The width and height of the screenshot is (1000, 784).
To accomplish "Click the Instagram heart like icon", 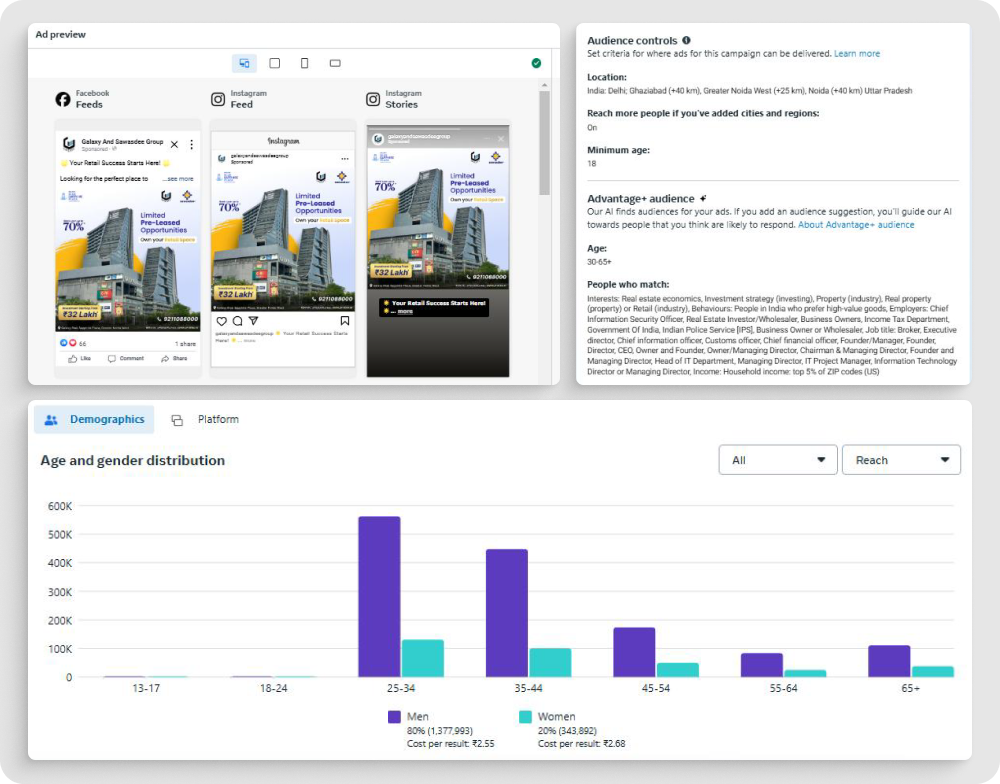I will (x=221, y=321).
